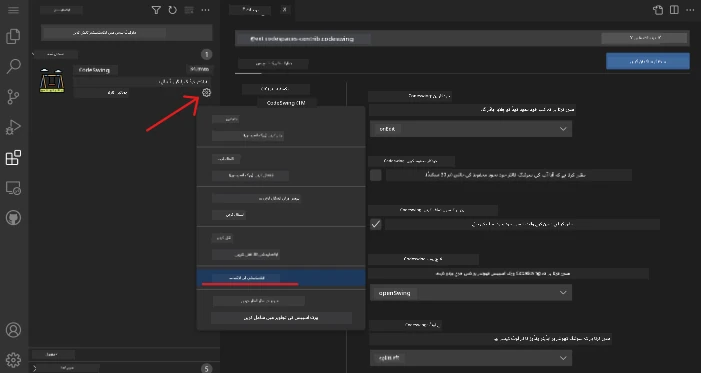Click the filter extensions funnel icon

(x=156, y=10)
